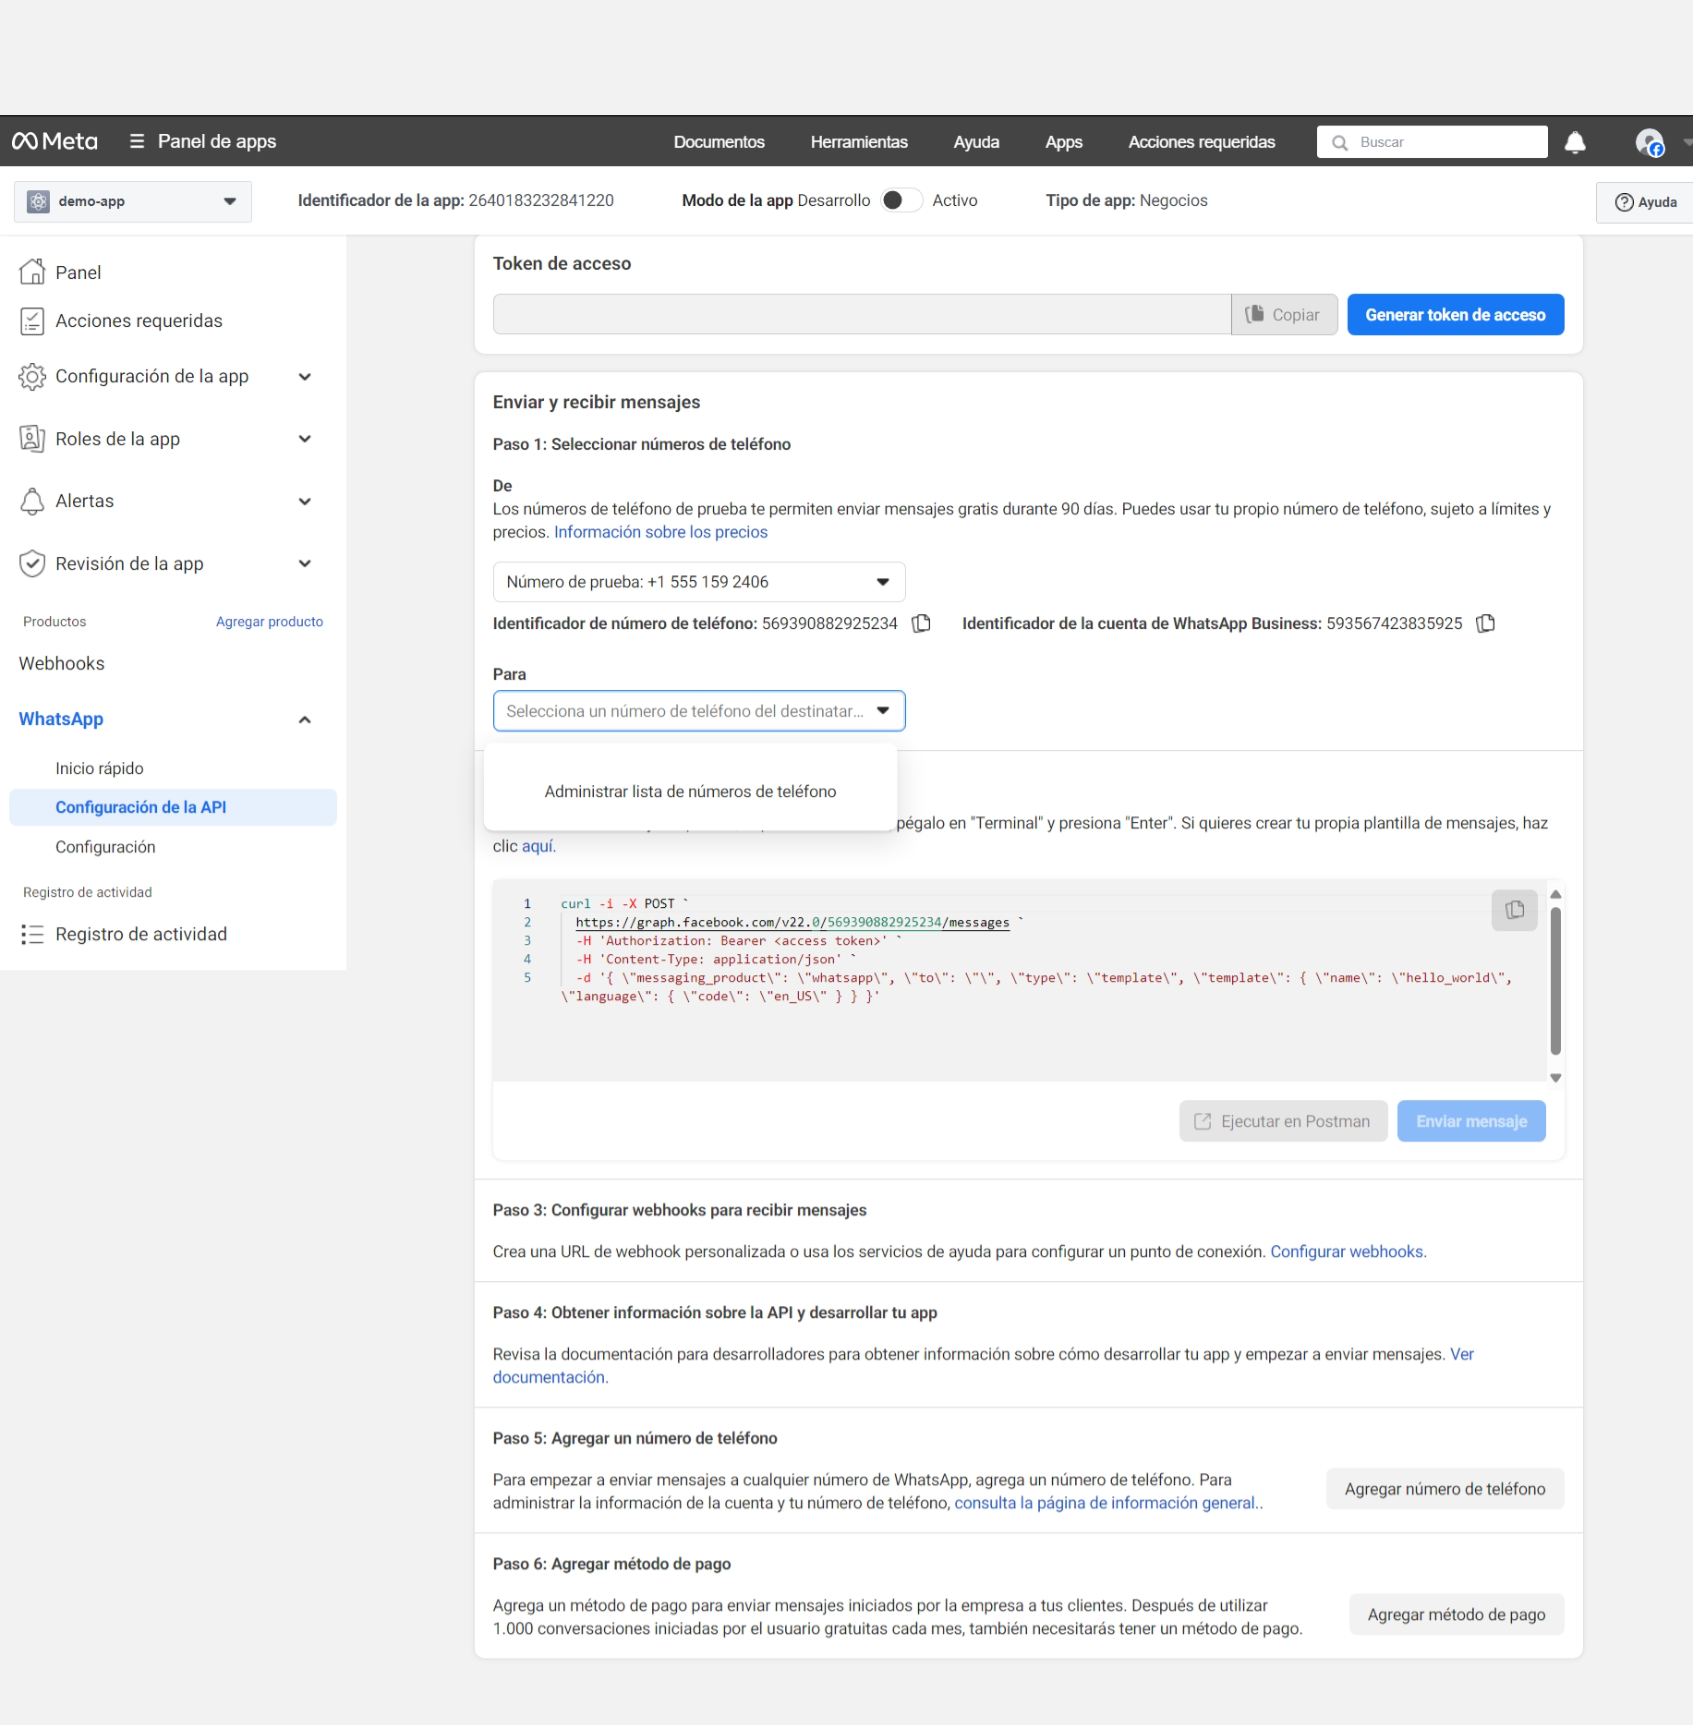The image size is (1693, 1725).
Task: Click Generar token de acceso button
Action: click(1455, 315)
